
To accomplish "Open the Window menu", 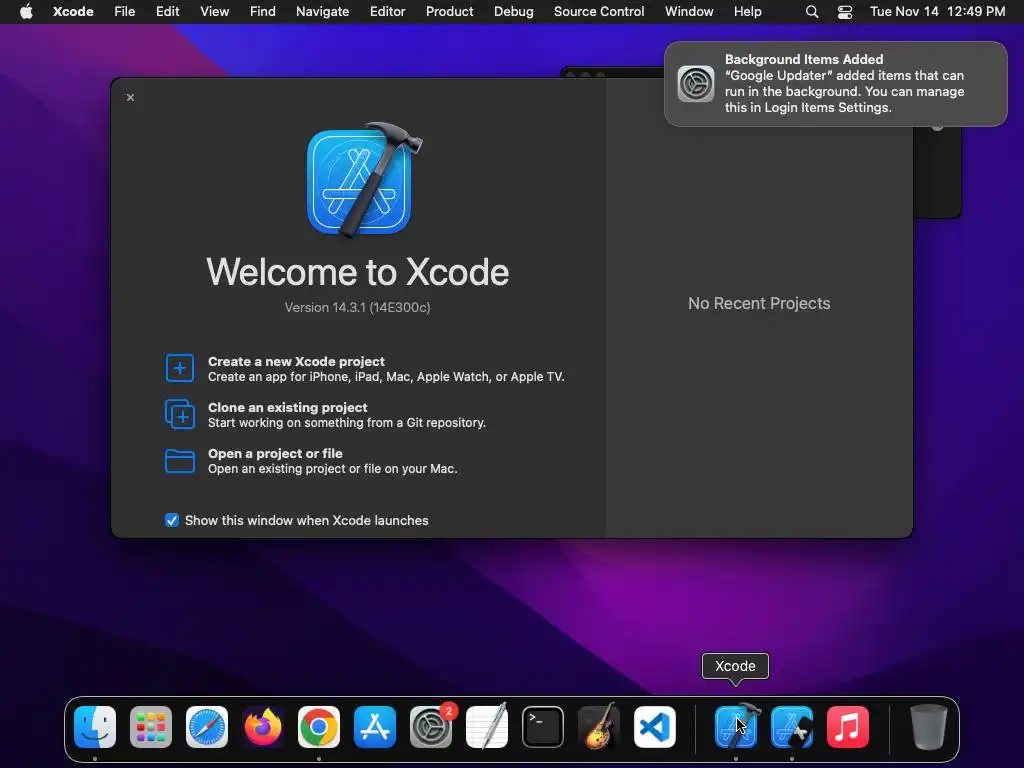I will tap(689, 11).
